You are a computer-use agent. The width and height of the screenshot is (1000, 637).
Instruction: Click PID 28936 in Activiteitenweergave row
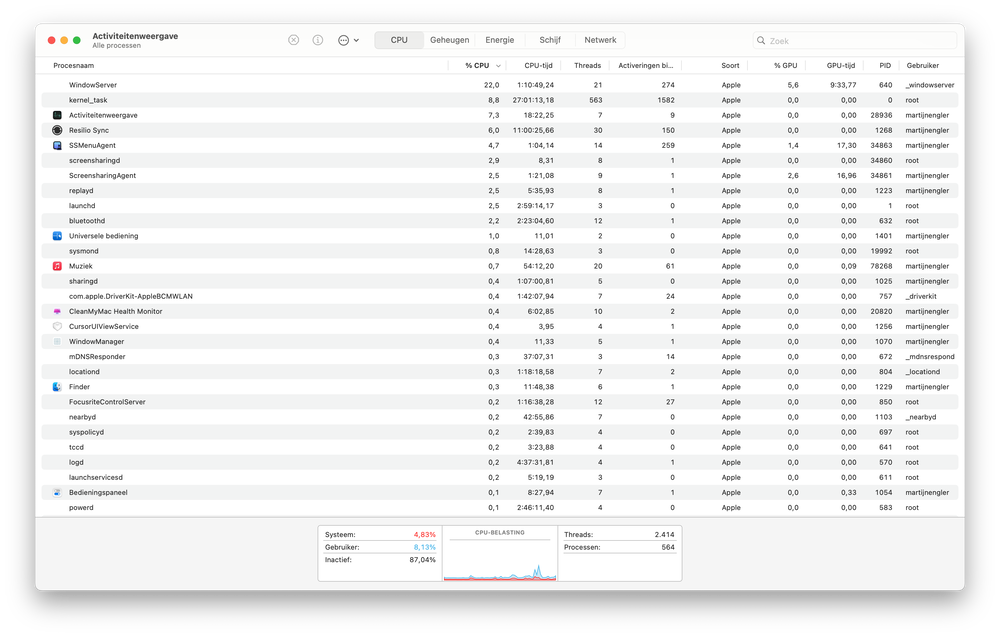(881, 115)
